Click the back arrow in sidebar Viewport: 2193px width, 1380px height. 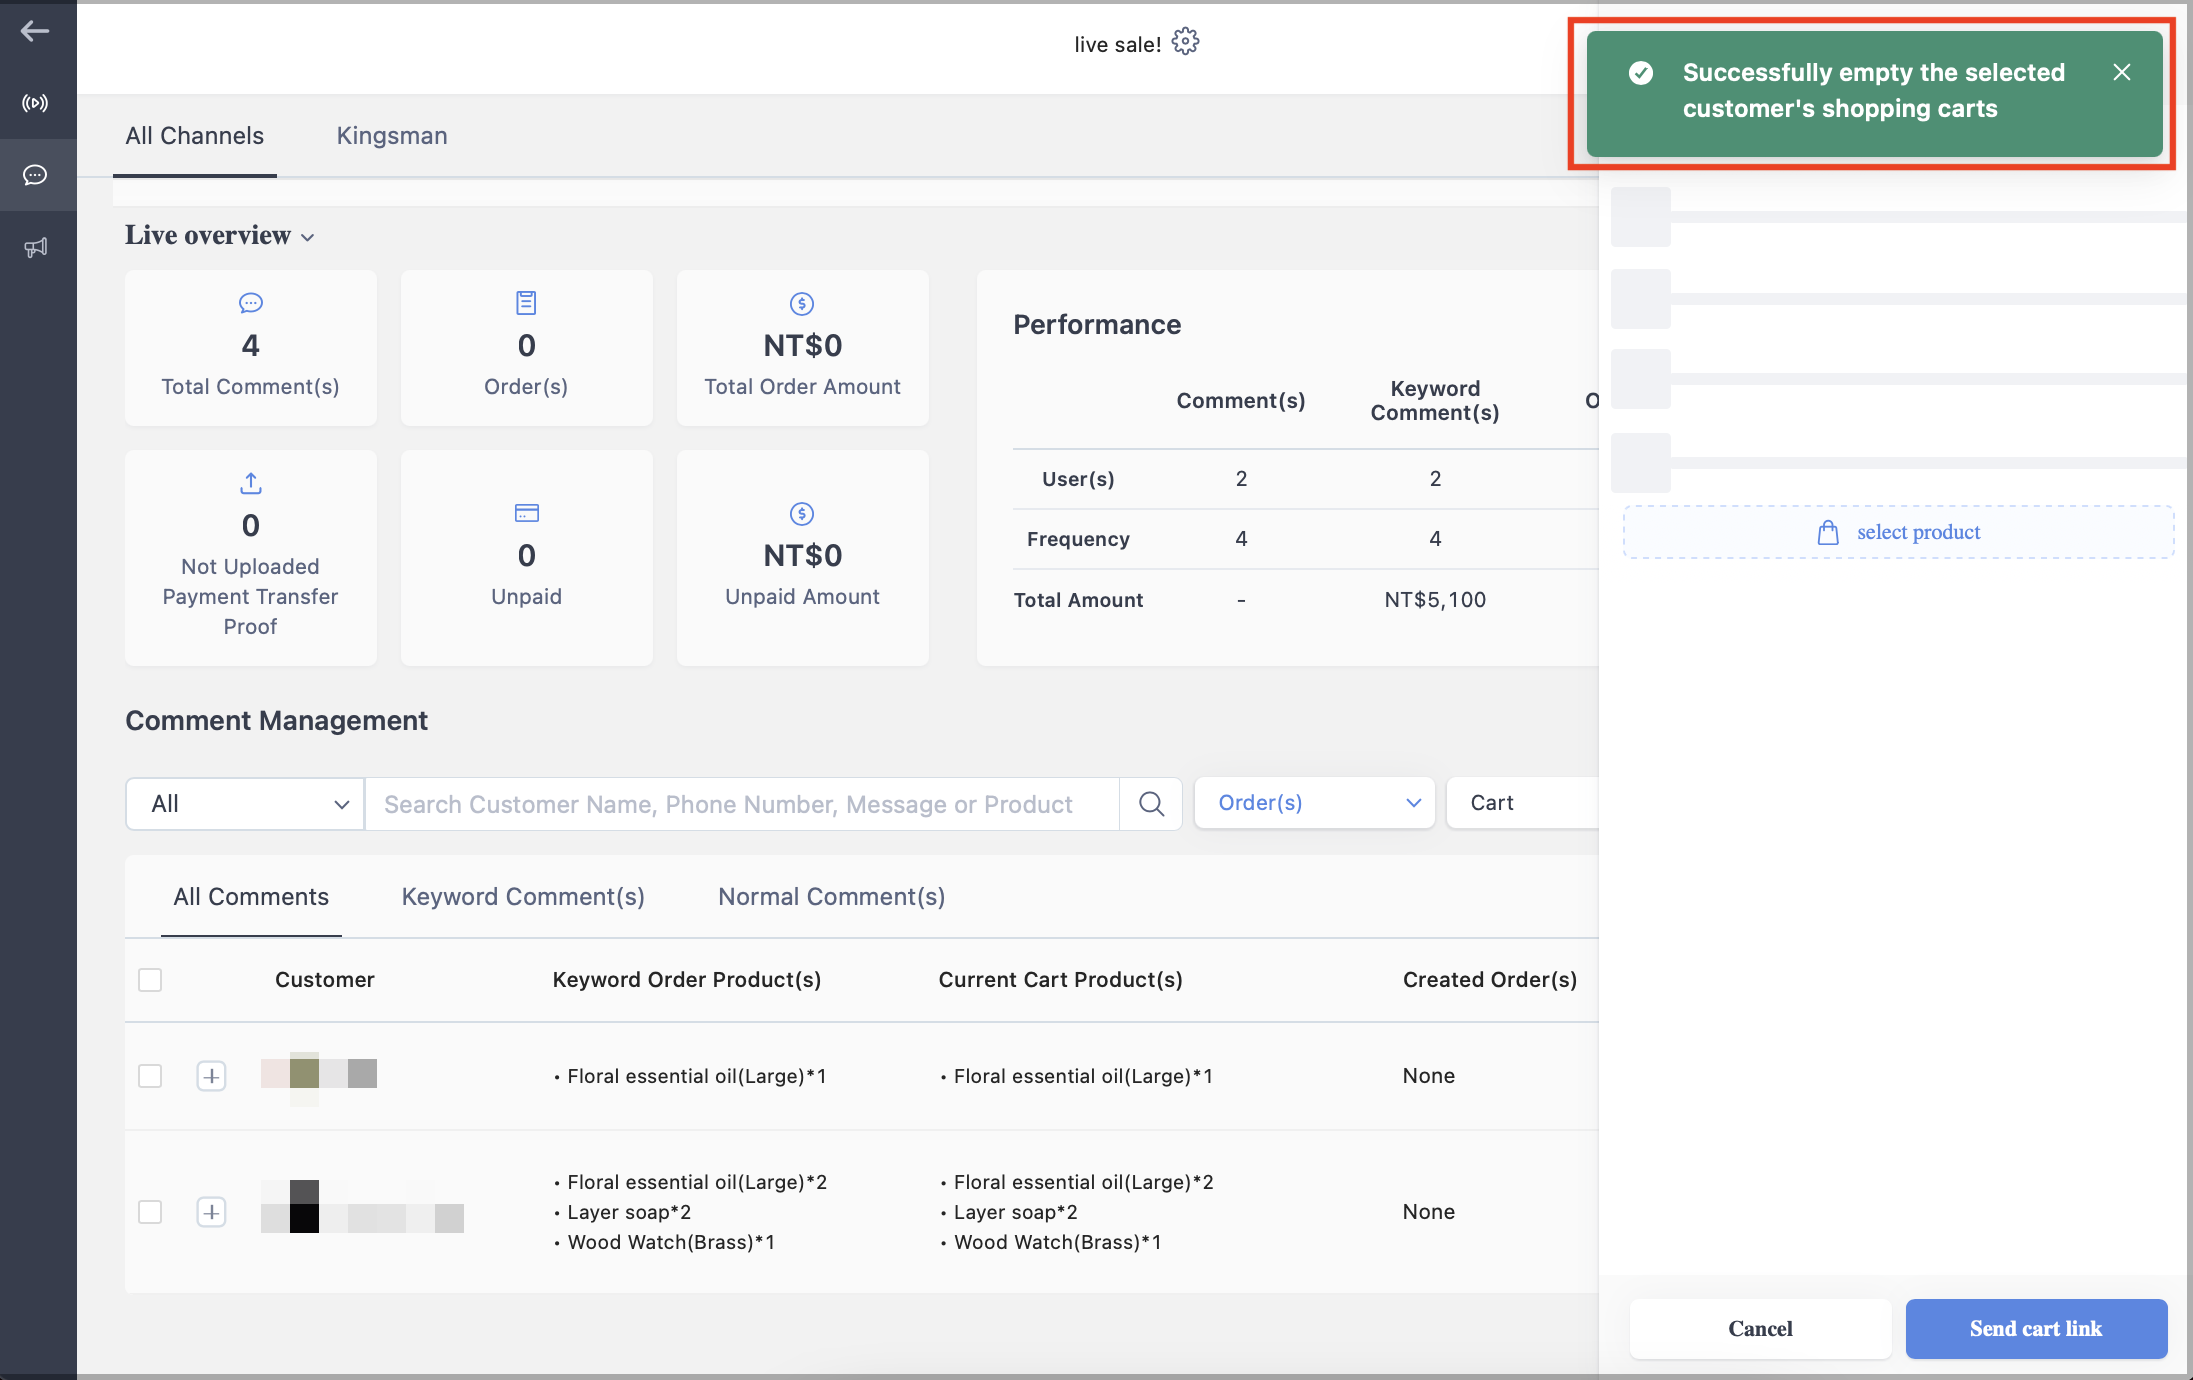pyautogui.click(x=35, y=31)
